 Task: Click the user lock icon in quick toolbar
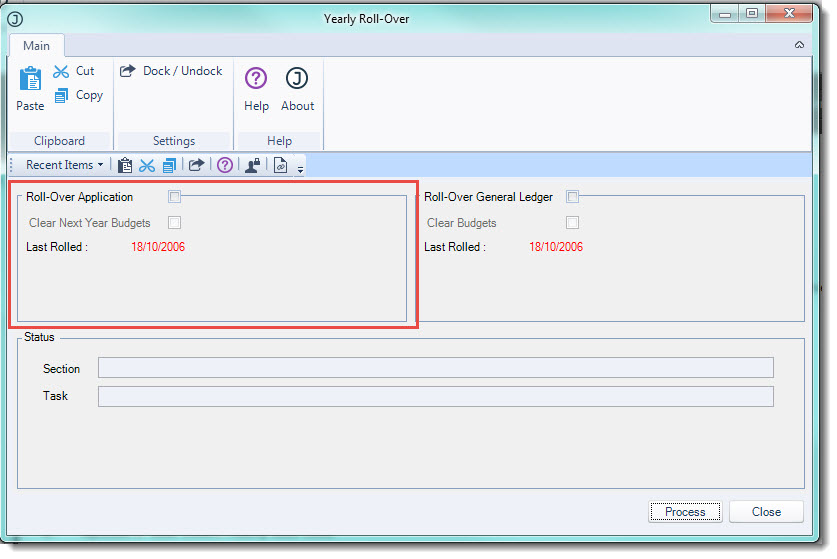(x=252, y=166)
